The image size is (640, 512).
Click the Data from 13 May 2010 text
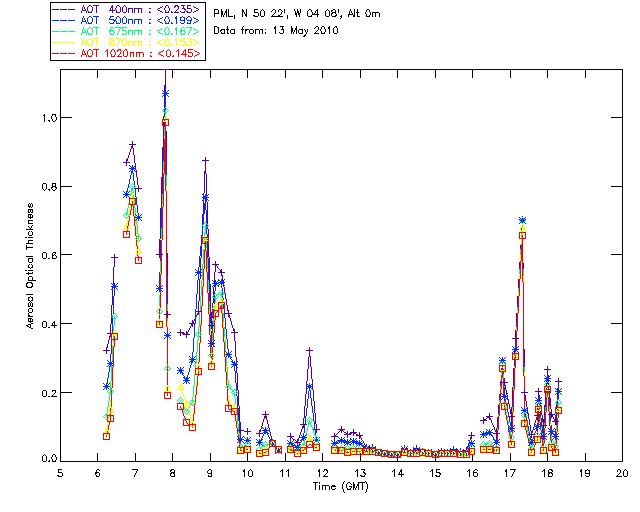[276, 31]
